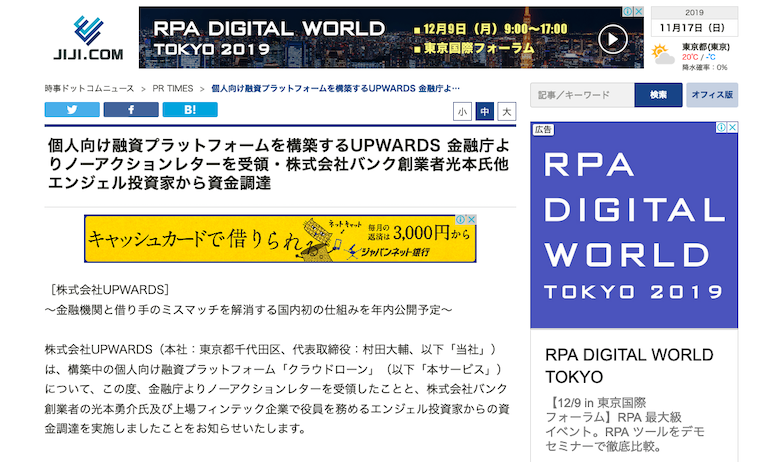Set font size to large (大)
This screenshot has height=462, width=780.
[x=507, y=111]
